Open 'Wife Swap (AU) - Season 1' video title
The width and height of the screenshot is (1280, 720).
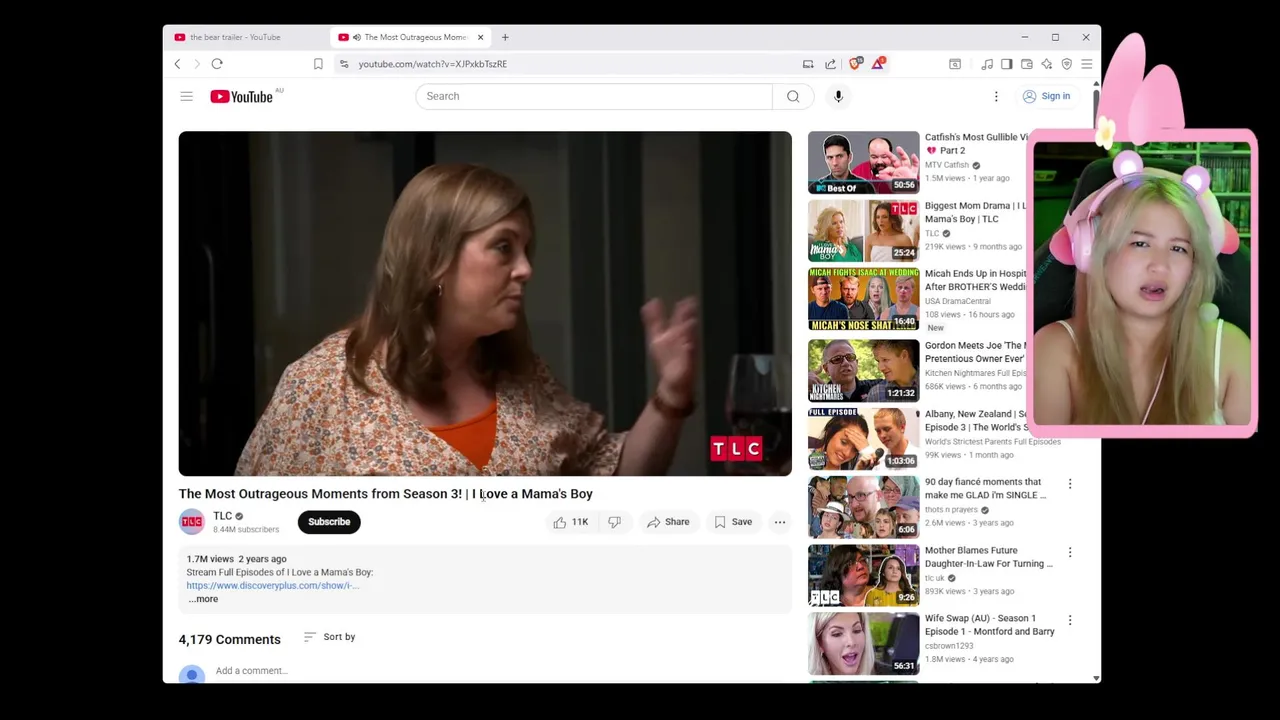[989, 625]
